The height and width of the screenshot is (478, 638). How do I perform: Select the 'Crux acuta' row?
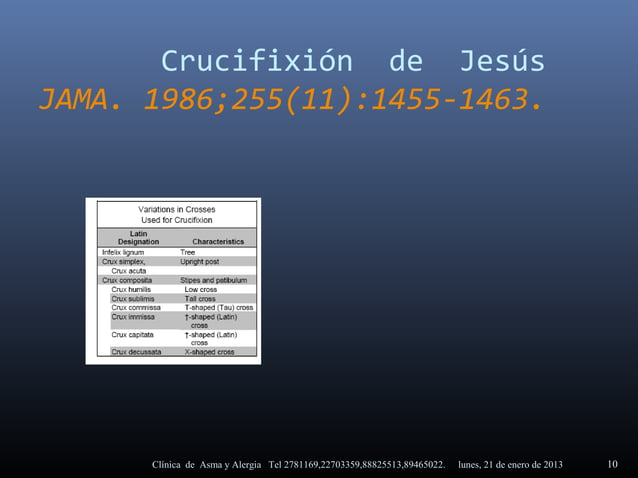tap(129, 271)
